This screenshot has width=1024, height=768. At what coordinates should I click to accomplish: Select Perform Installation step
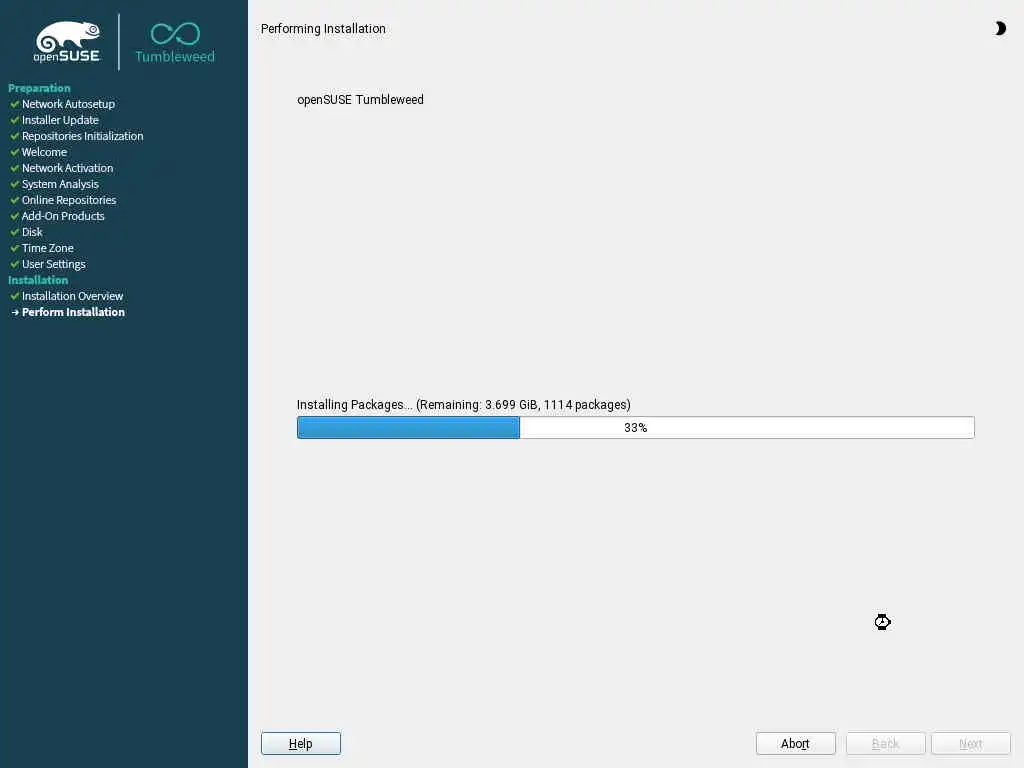coord(73,312)
